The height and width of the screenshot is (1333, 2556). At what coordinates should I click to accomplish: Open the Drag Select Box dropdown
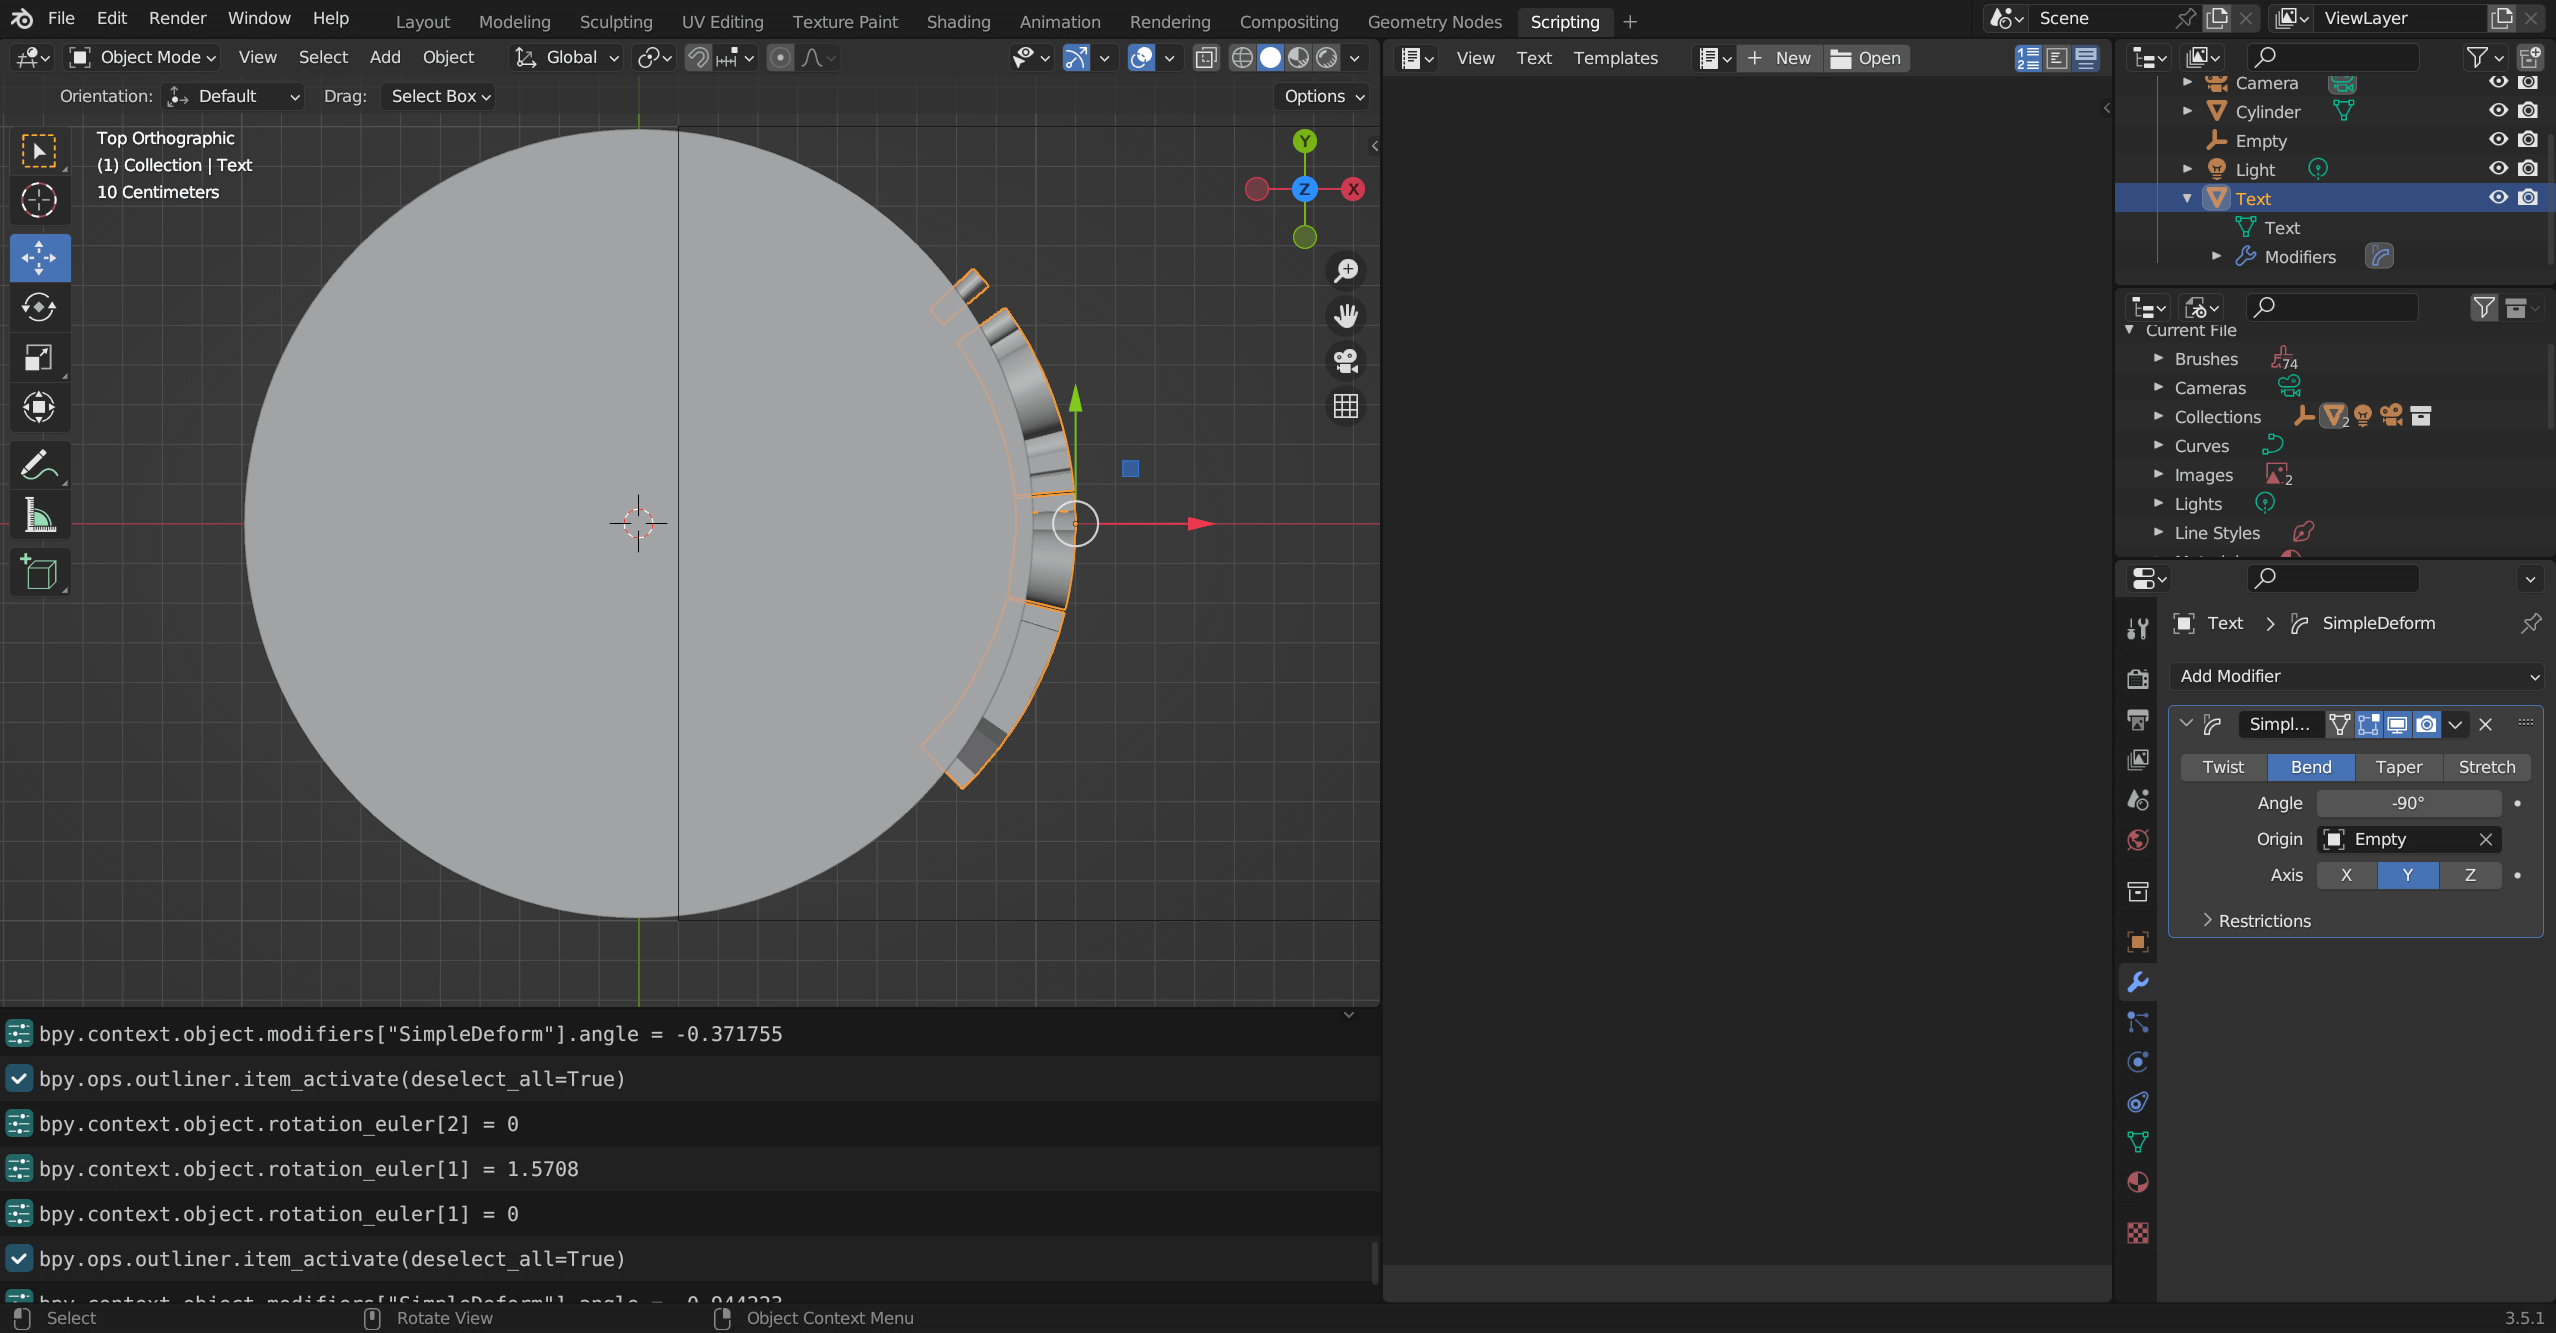440,96
